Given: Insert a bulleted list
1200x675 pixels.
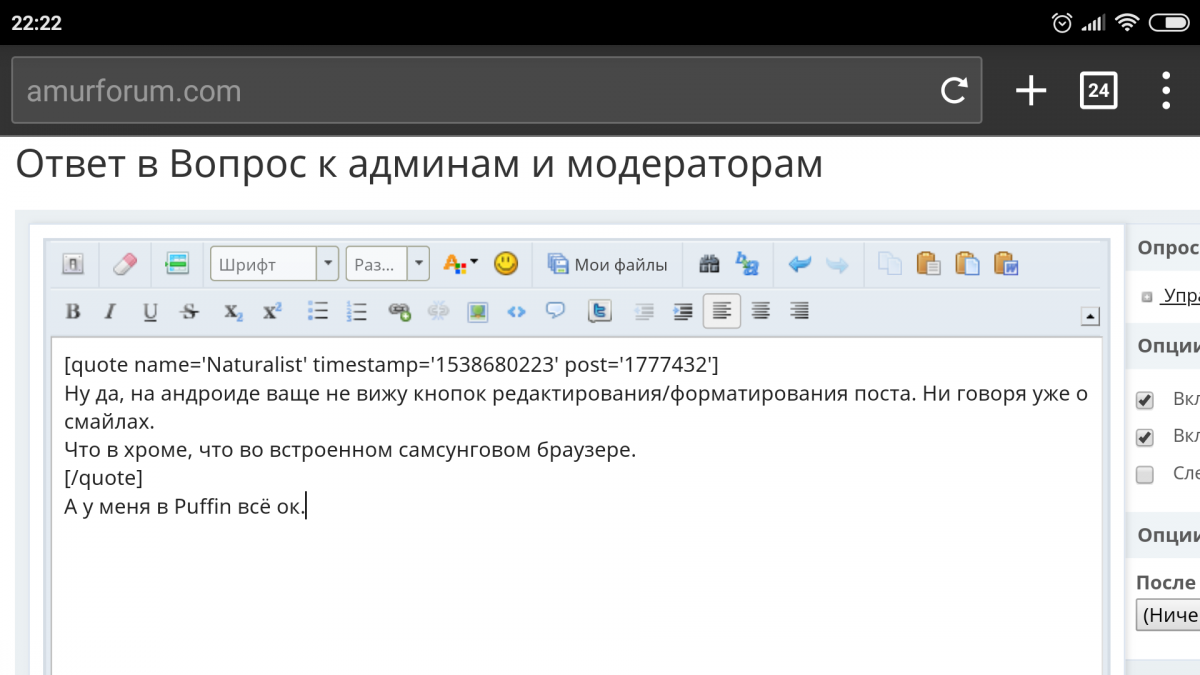Looking at the screenshot, I should point(318,312).
